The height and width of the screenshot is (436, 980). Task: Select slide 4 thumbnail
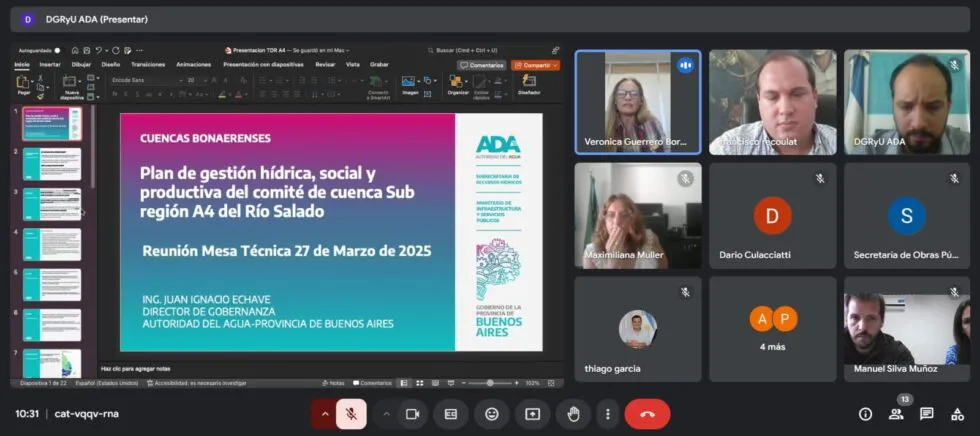tap(52, 244)
